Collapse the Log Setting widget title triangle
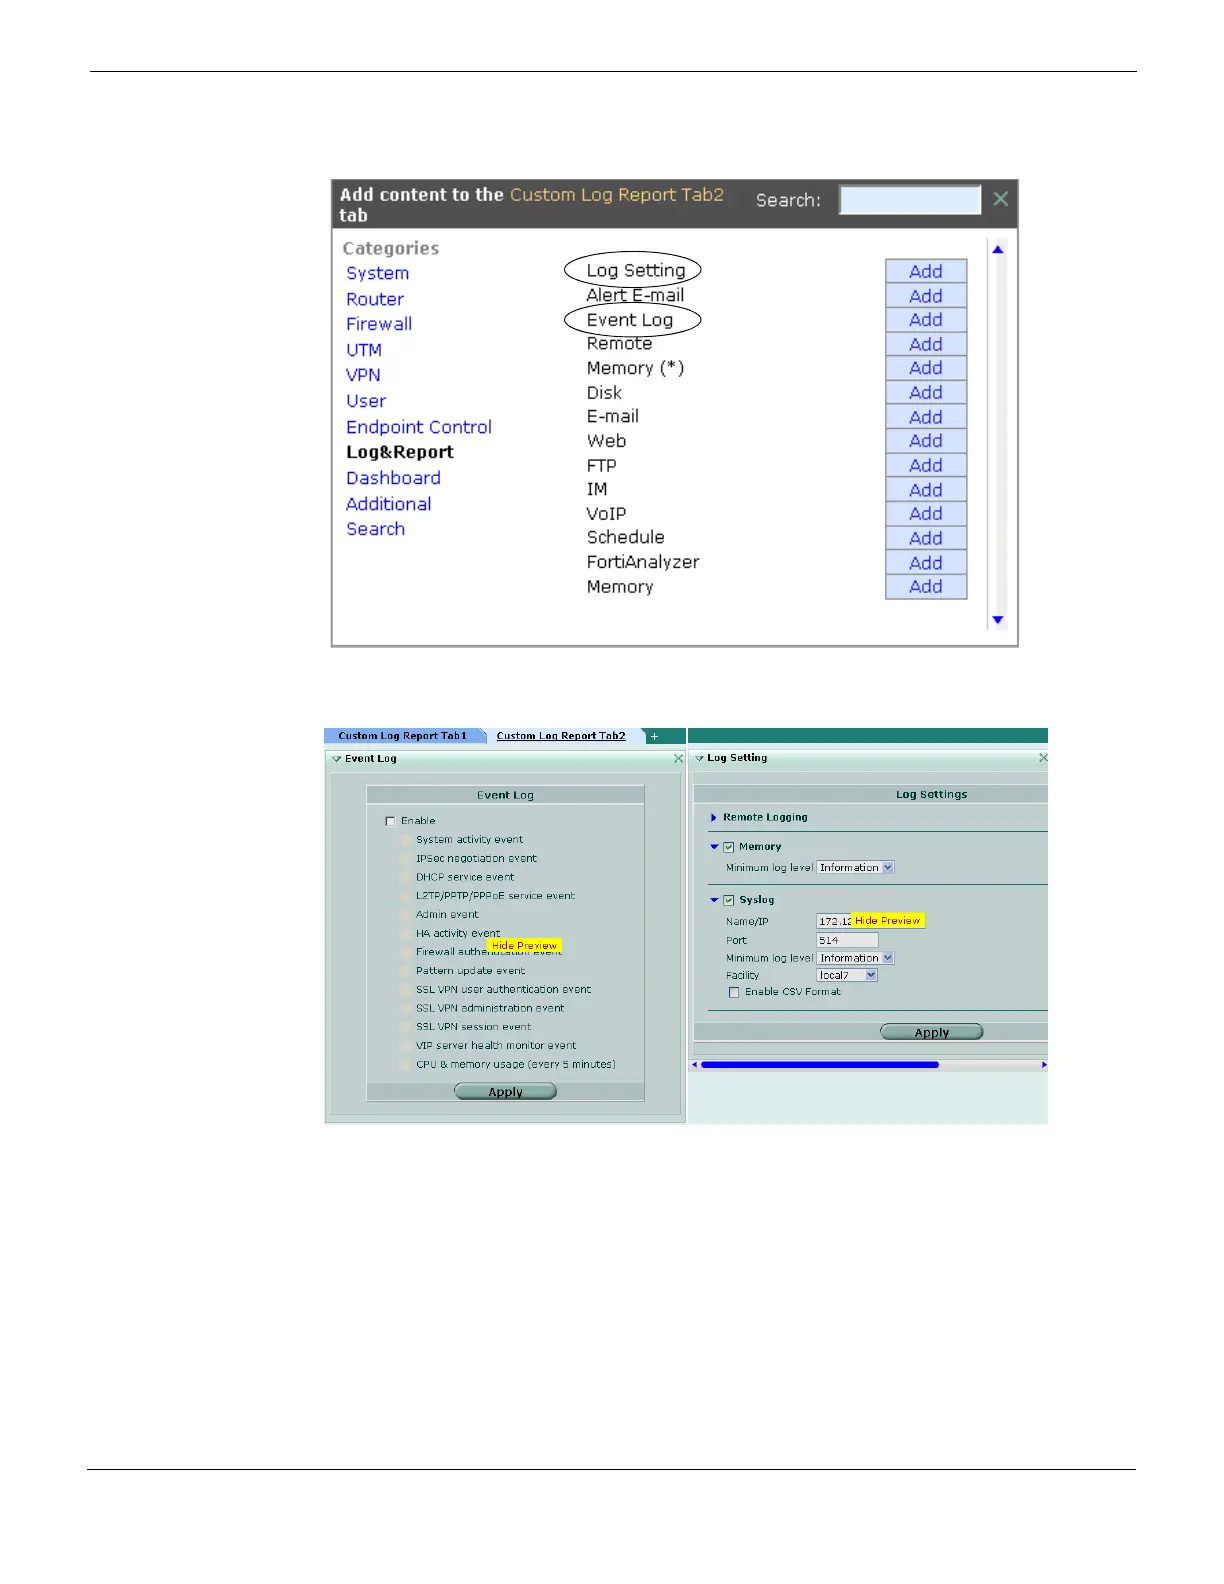 click(699, 758)
